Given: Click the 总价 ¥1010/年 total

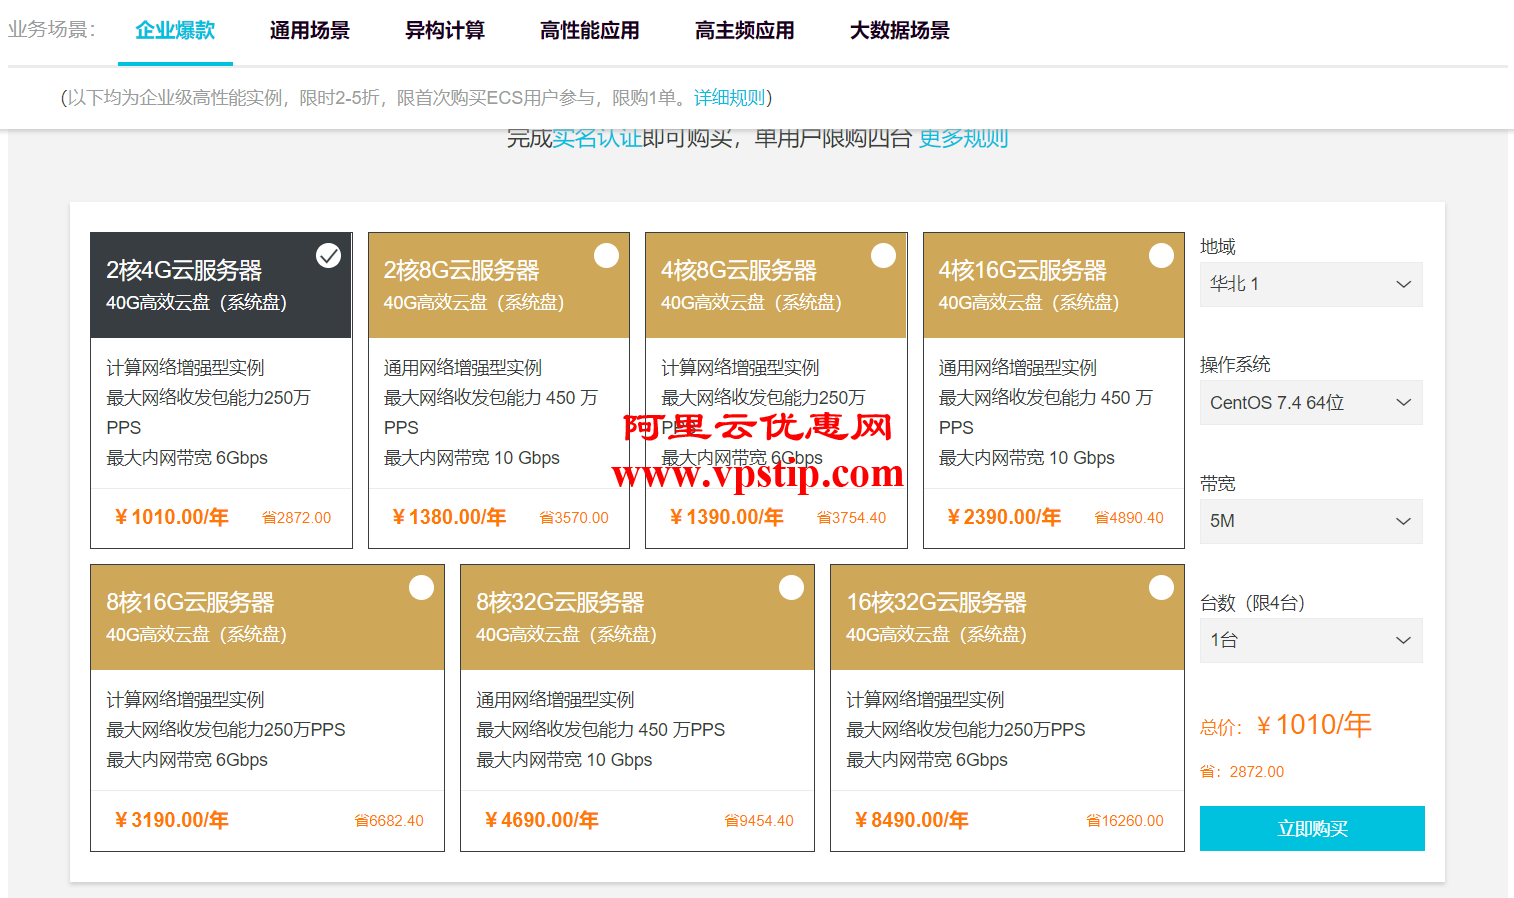Looking at the screenshot, I should coord(1286,725).
